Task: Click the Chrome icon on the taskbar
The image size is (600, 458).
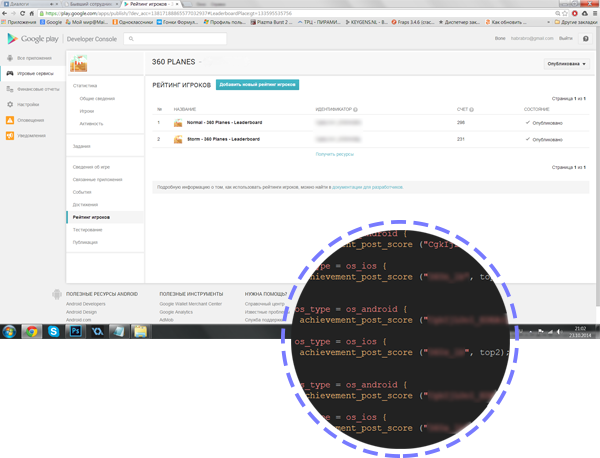Action: (32, 331)
